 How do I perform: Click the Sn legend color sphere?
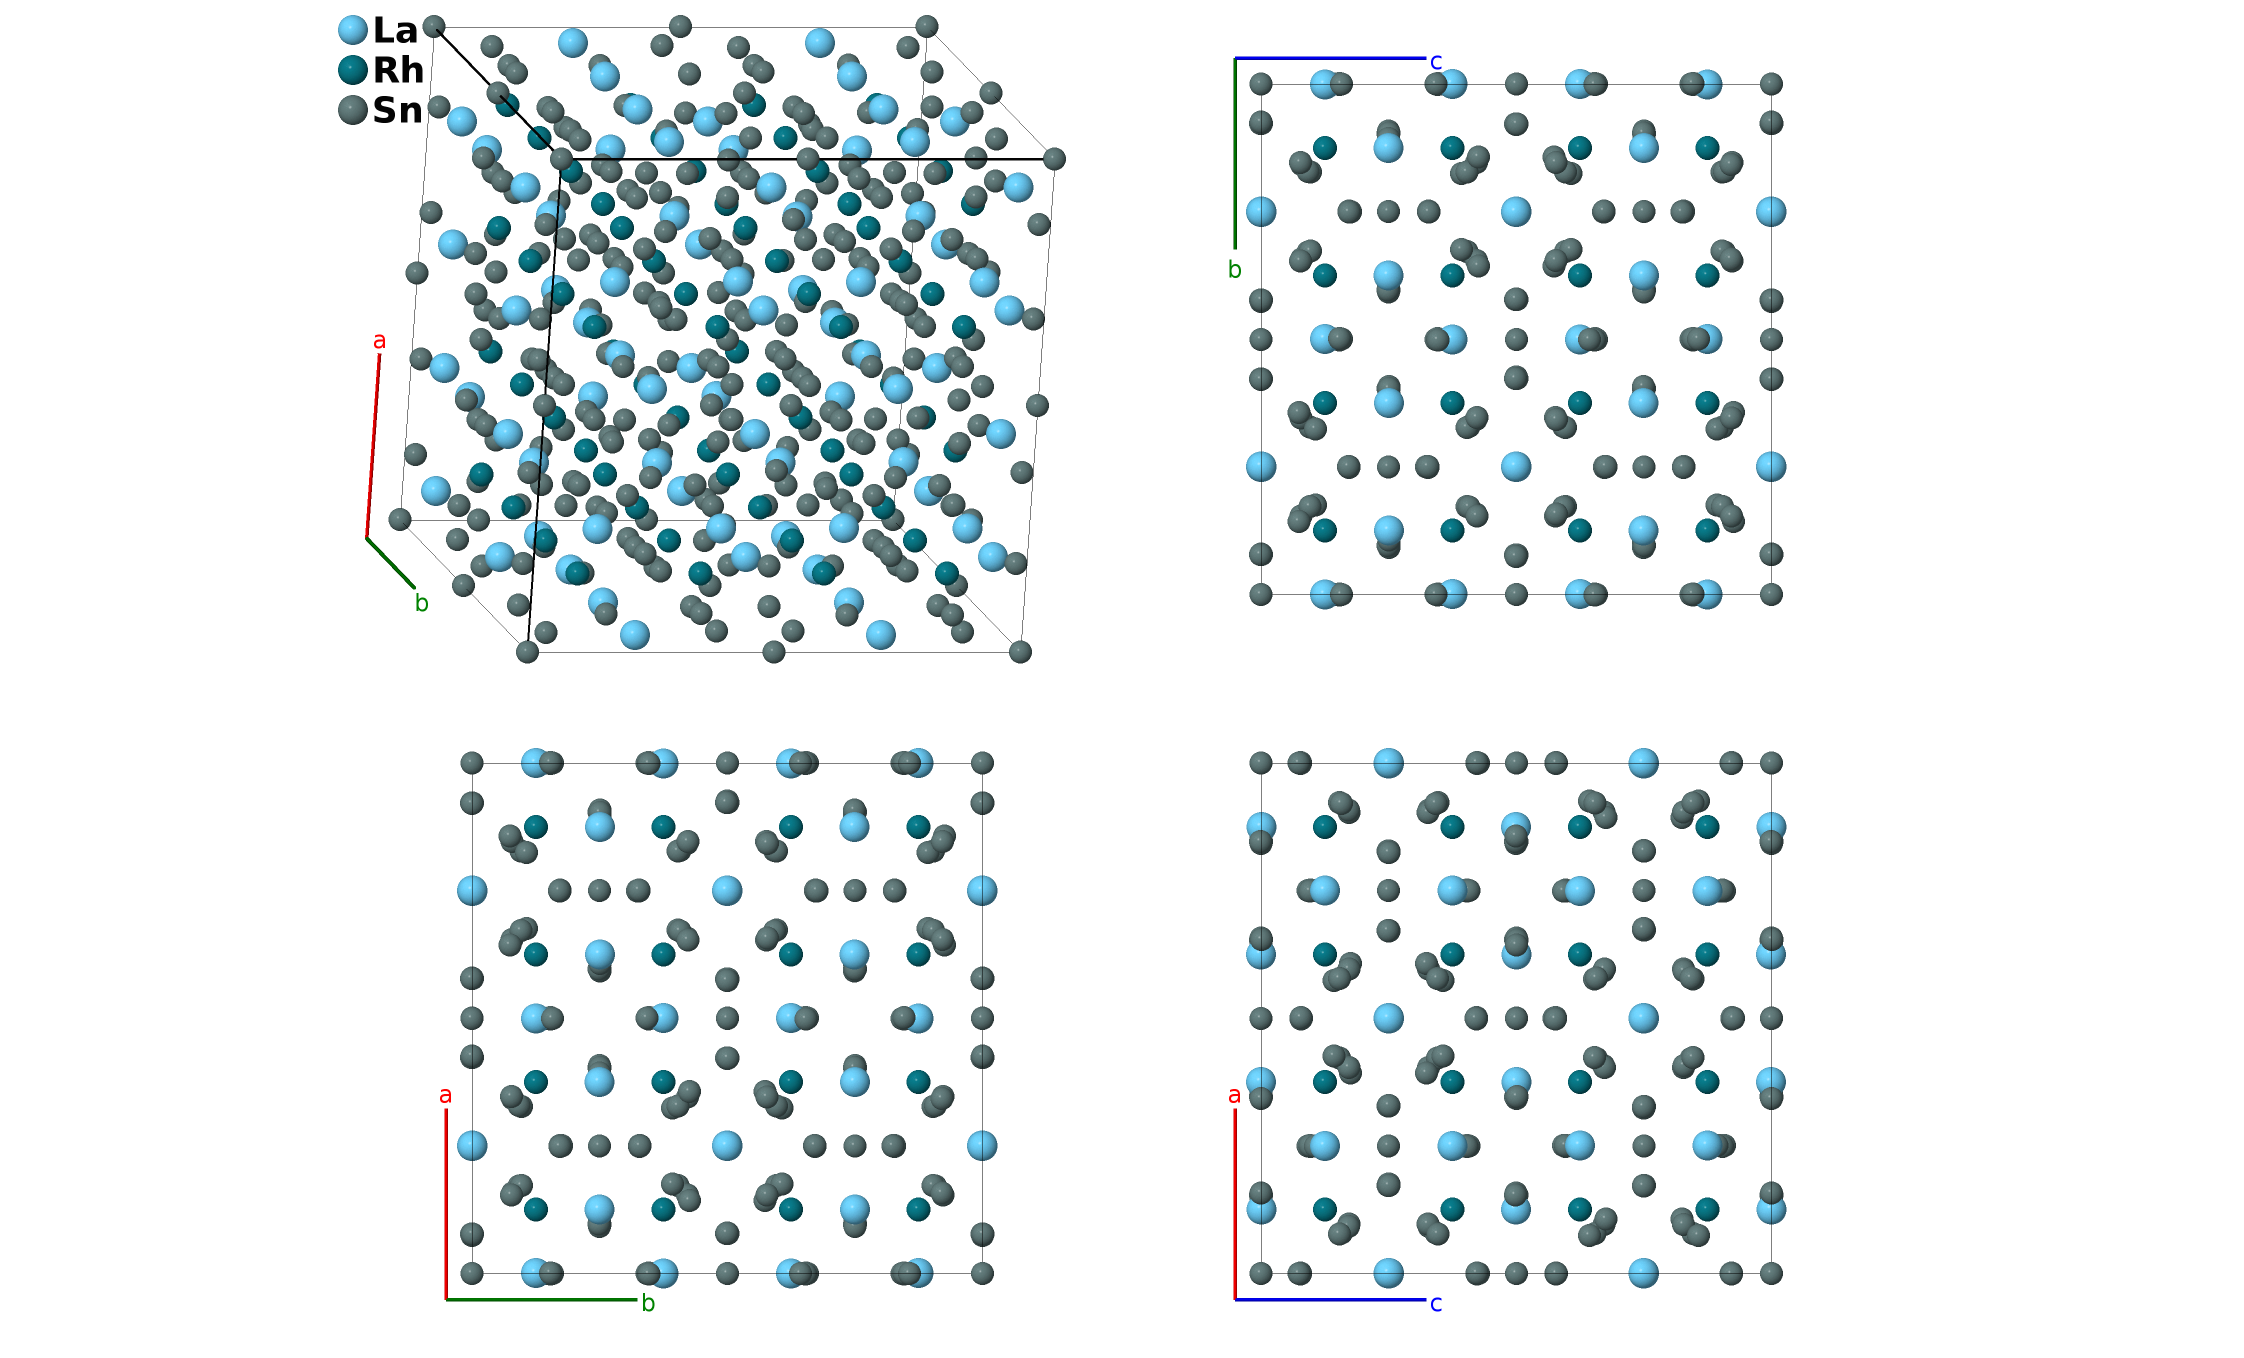(x=353, y=110)
